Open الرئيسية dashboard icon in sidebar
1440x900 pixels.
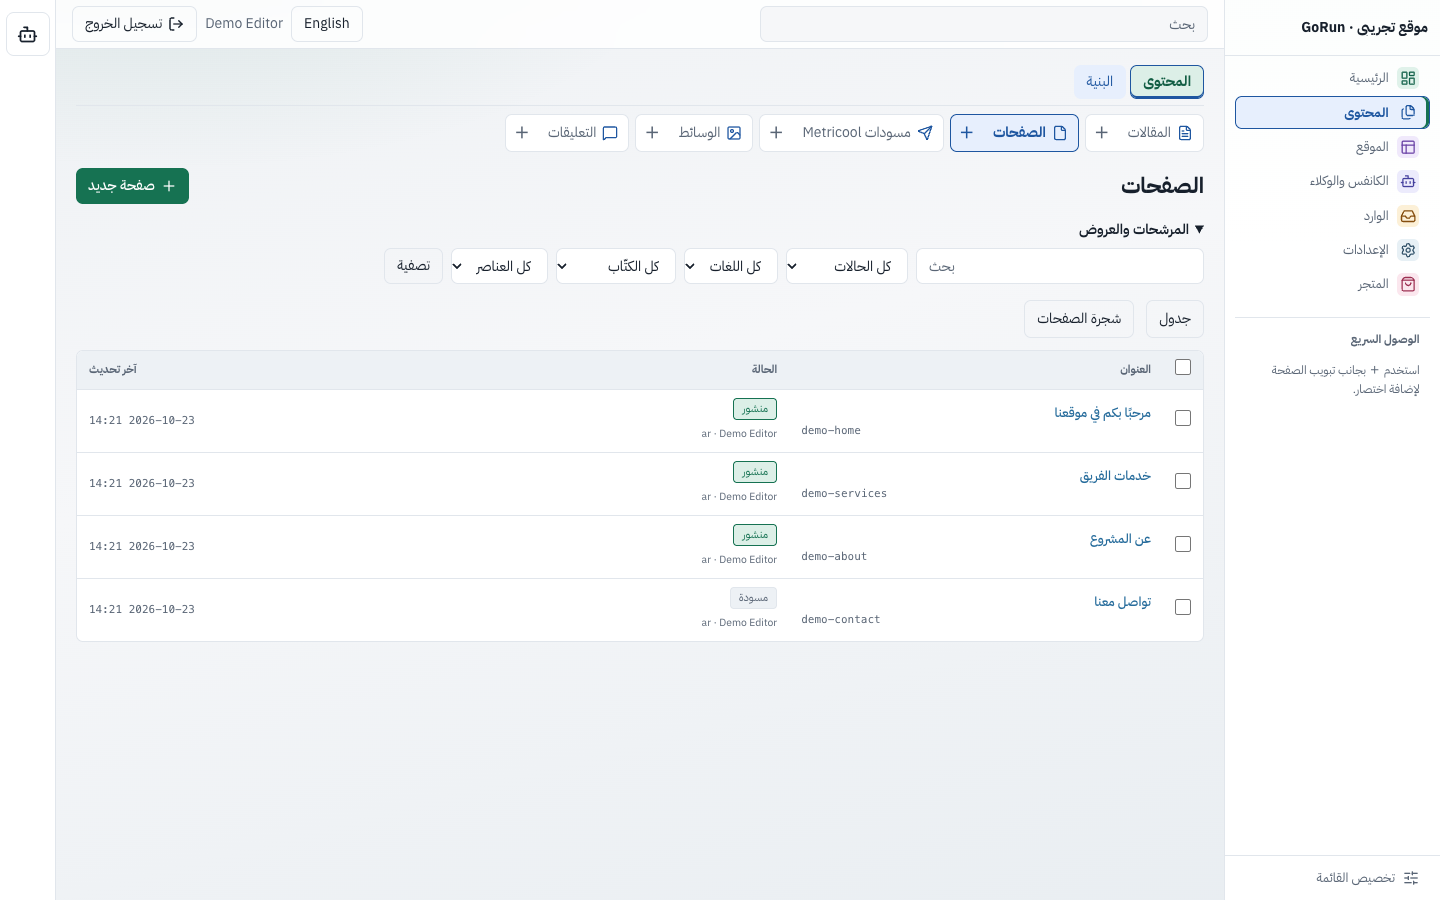(1408, 78)
